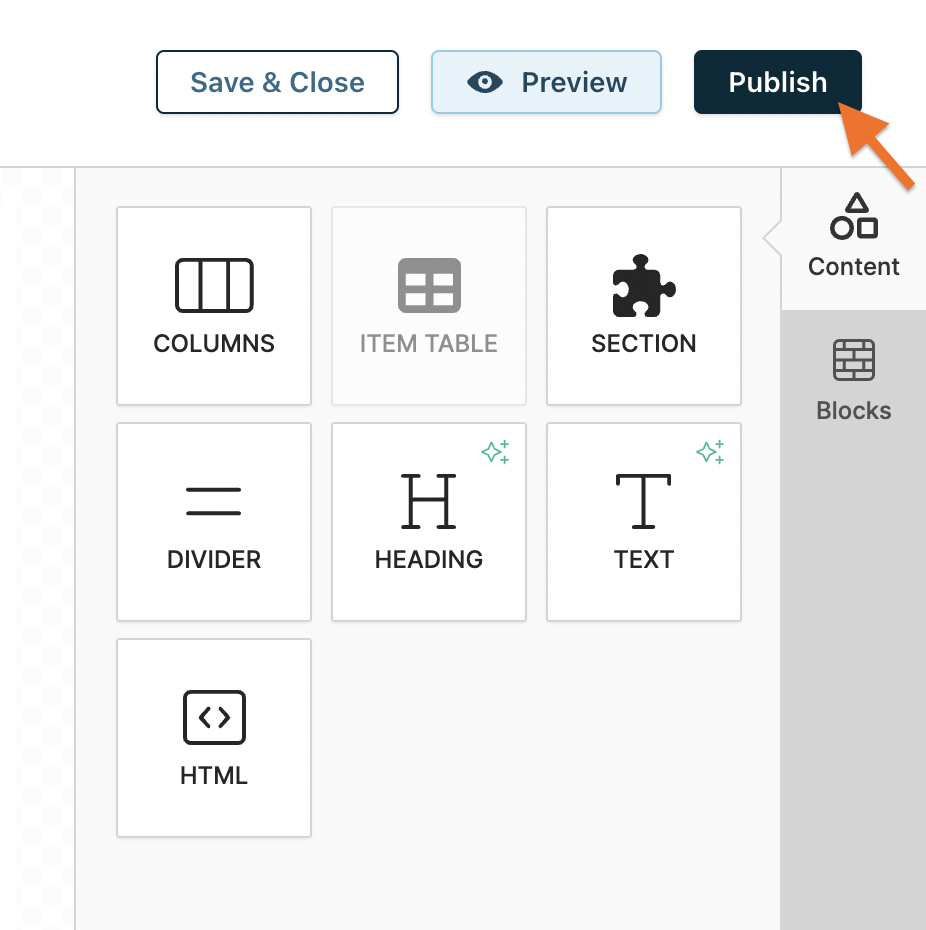Click the AI sparkle on Text tile
Image resolution: width=926 pixels, height=930 pixels.
[710, 452]
